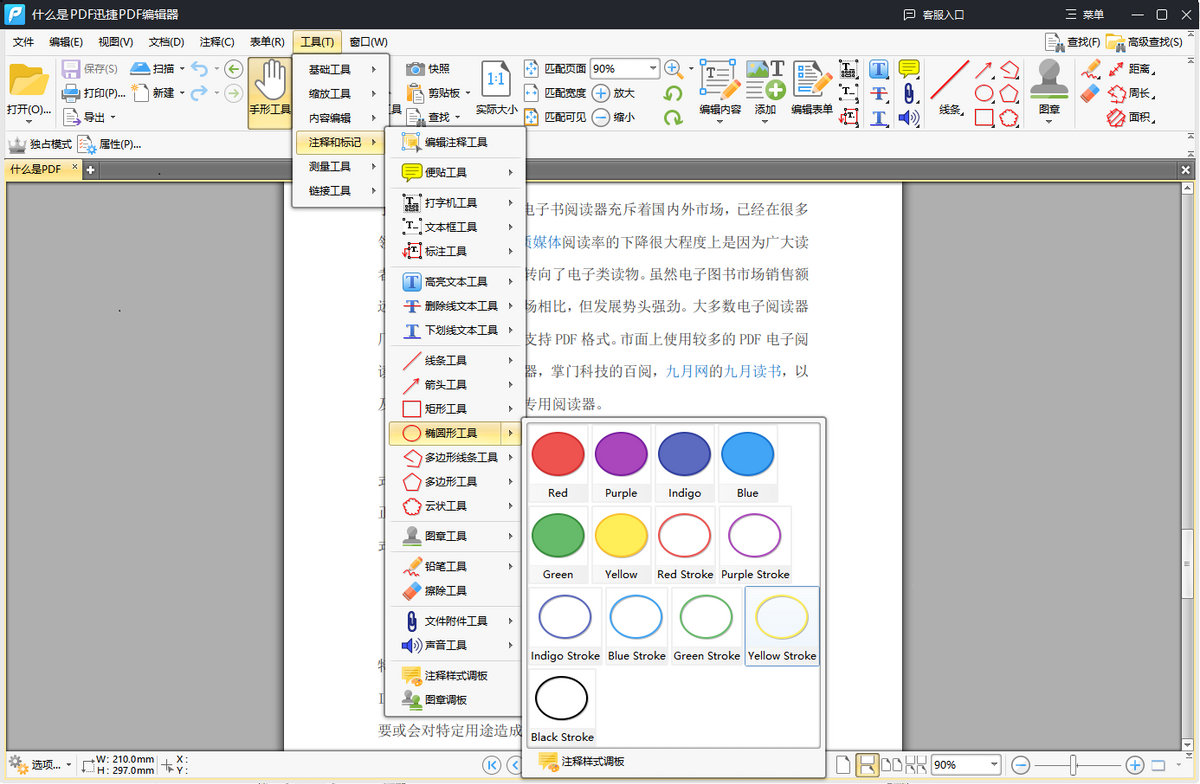Open the 窗口(W) menu
The width and height of the screenshot is (1200, 784).
(368, 42)
